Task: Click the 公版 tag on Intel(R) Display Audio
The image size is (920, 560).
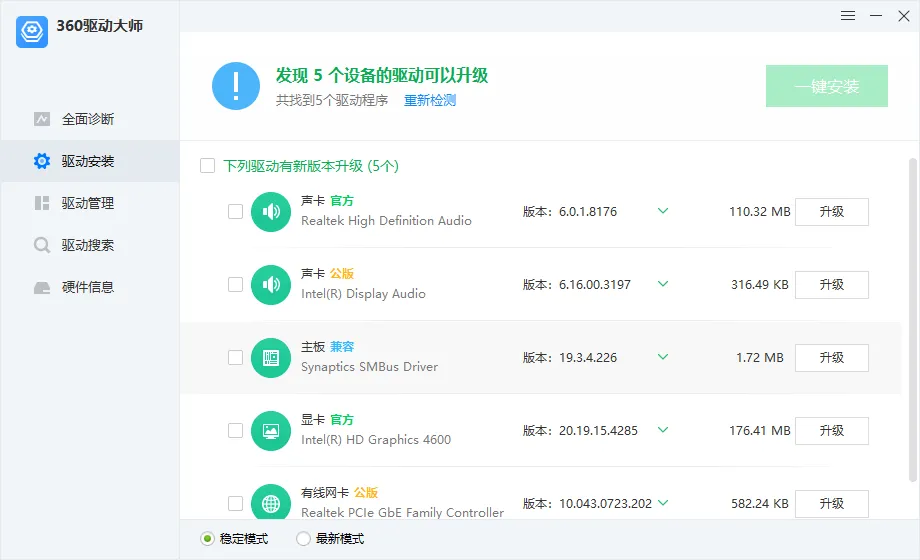Action: tap(342, 274)
